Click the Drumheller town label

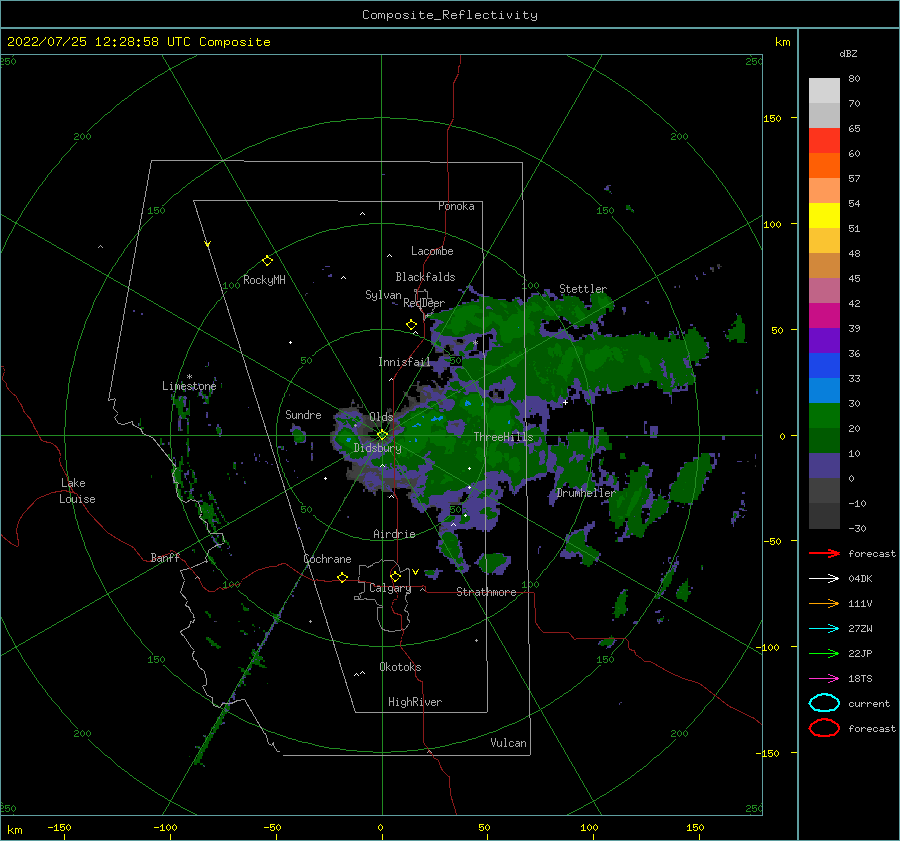pos(586,493)
